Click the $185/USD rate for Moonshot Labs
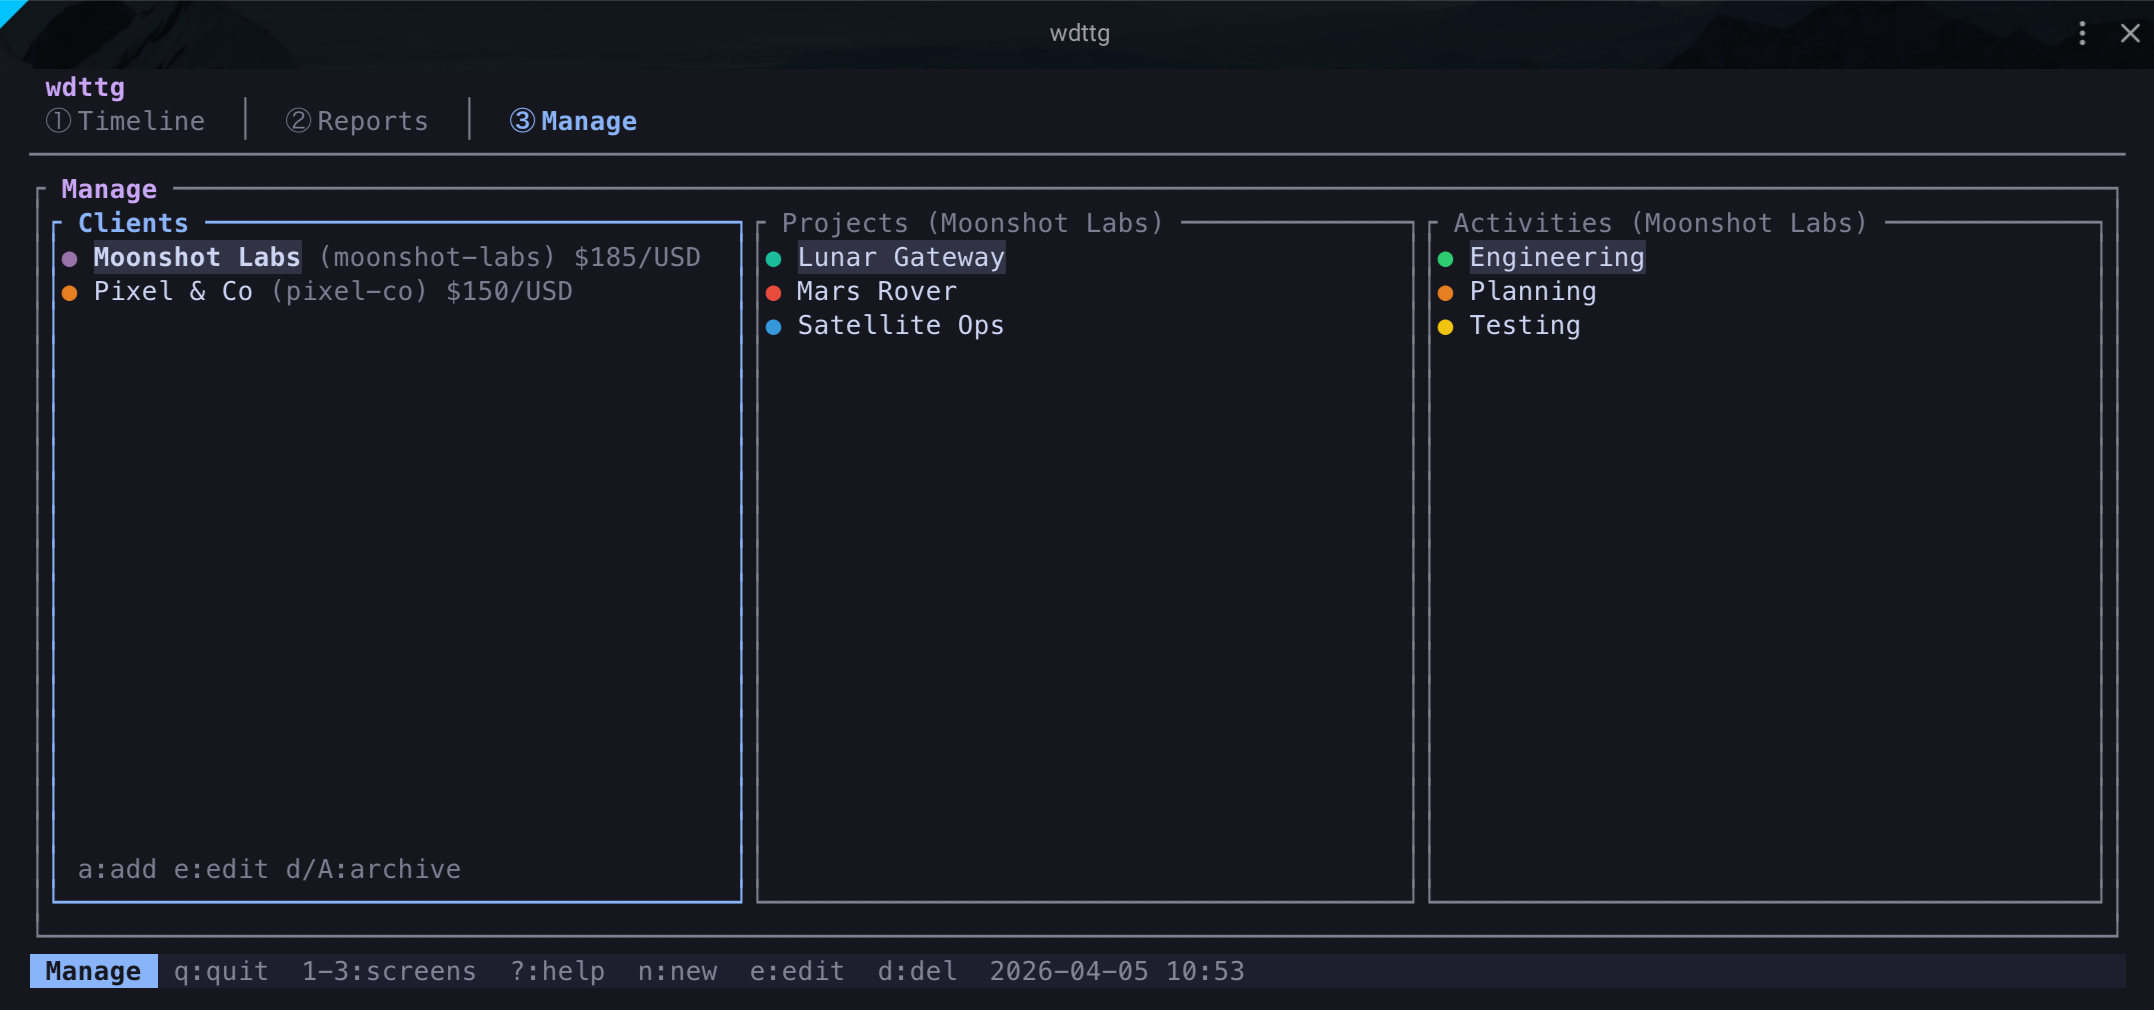2154x1010 pixels. (637, 257)
